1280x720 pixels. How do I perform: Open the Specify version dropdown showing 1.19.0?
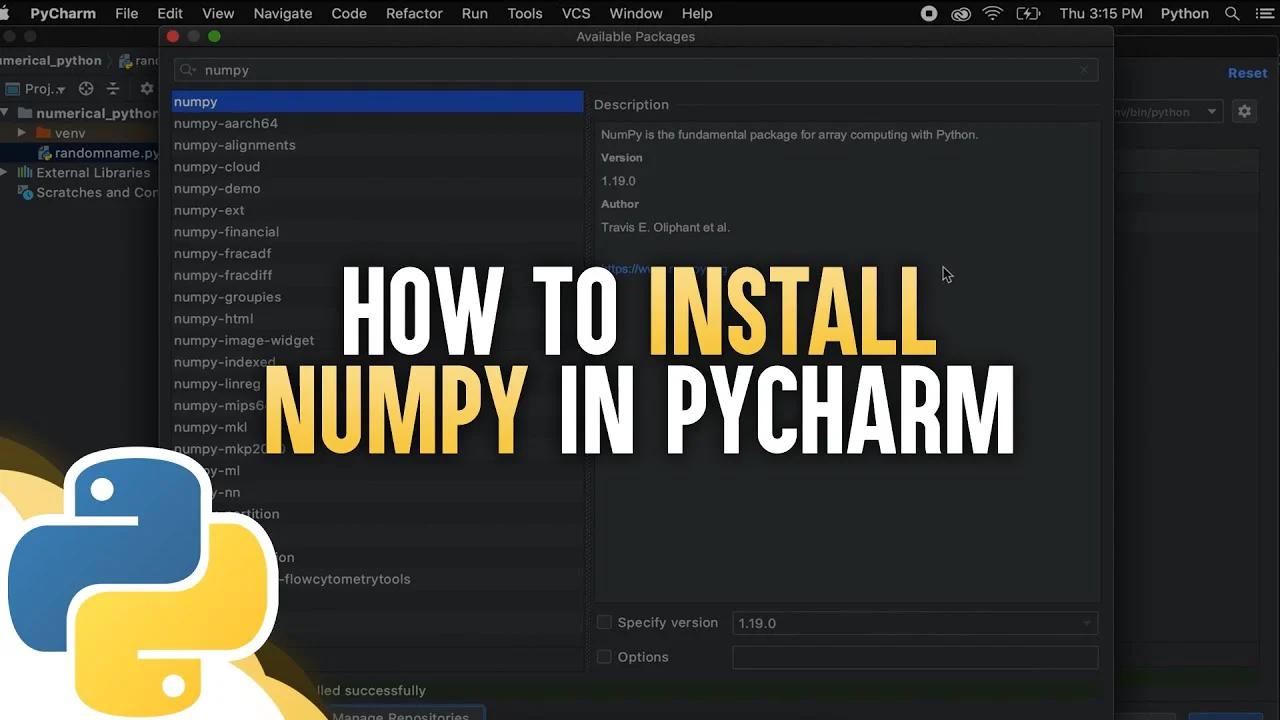1086,623
